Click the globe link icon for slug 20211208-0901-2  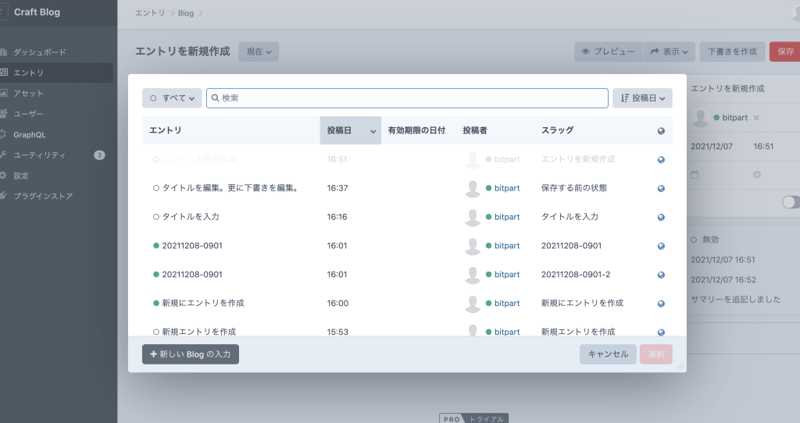[660, 274]
